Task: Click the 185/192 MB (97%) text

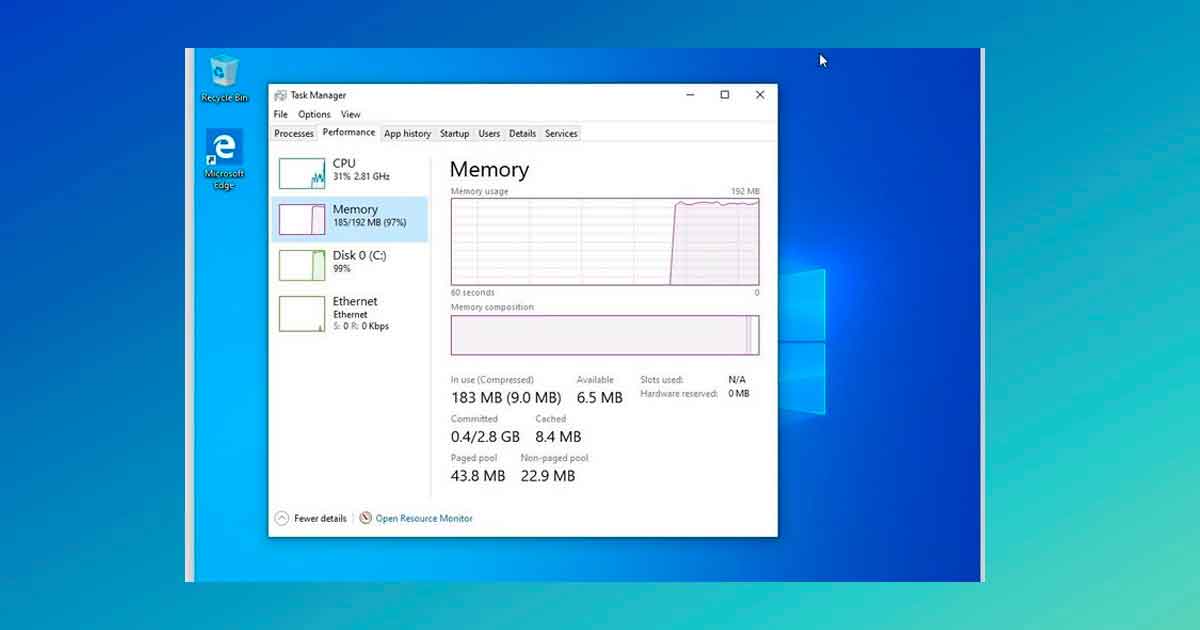Action: (369, 223)
